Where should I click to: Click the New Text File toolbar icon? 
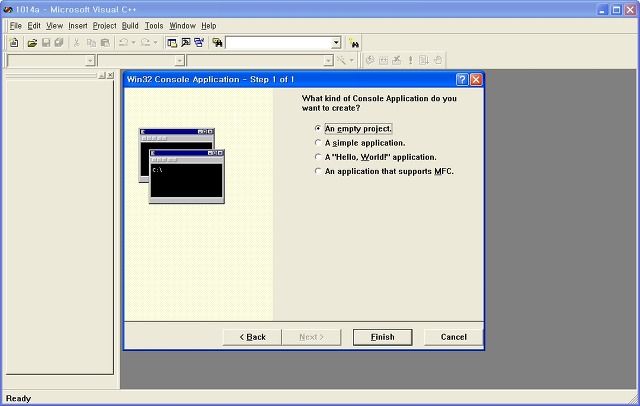coord(14,42)
